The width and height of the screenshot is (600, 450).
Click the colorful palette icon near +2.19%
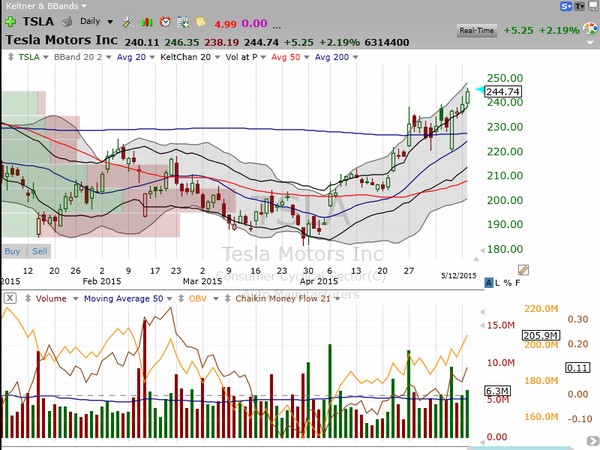point(590,29)
